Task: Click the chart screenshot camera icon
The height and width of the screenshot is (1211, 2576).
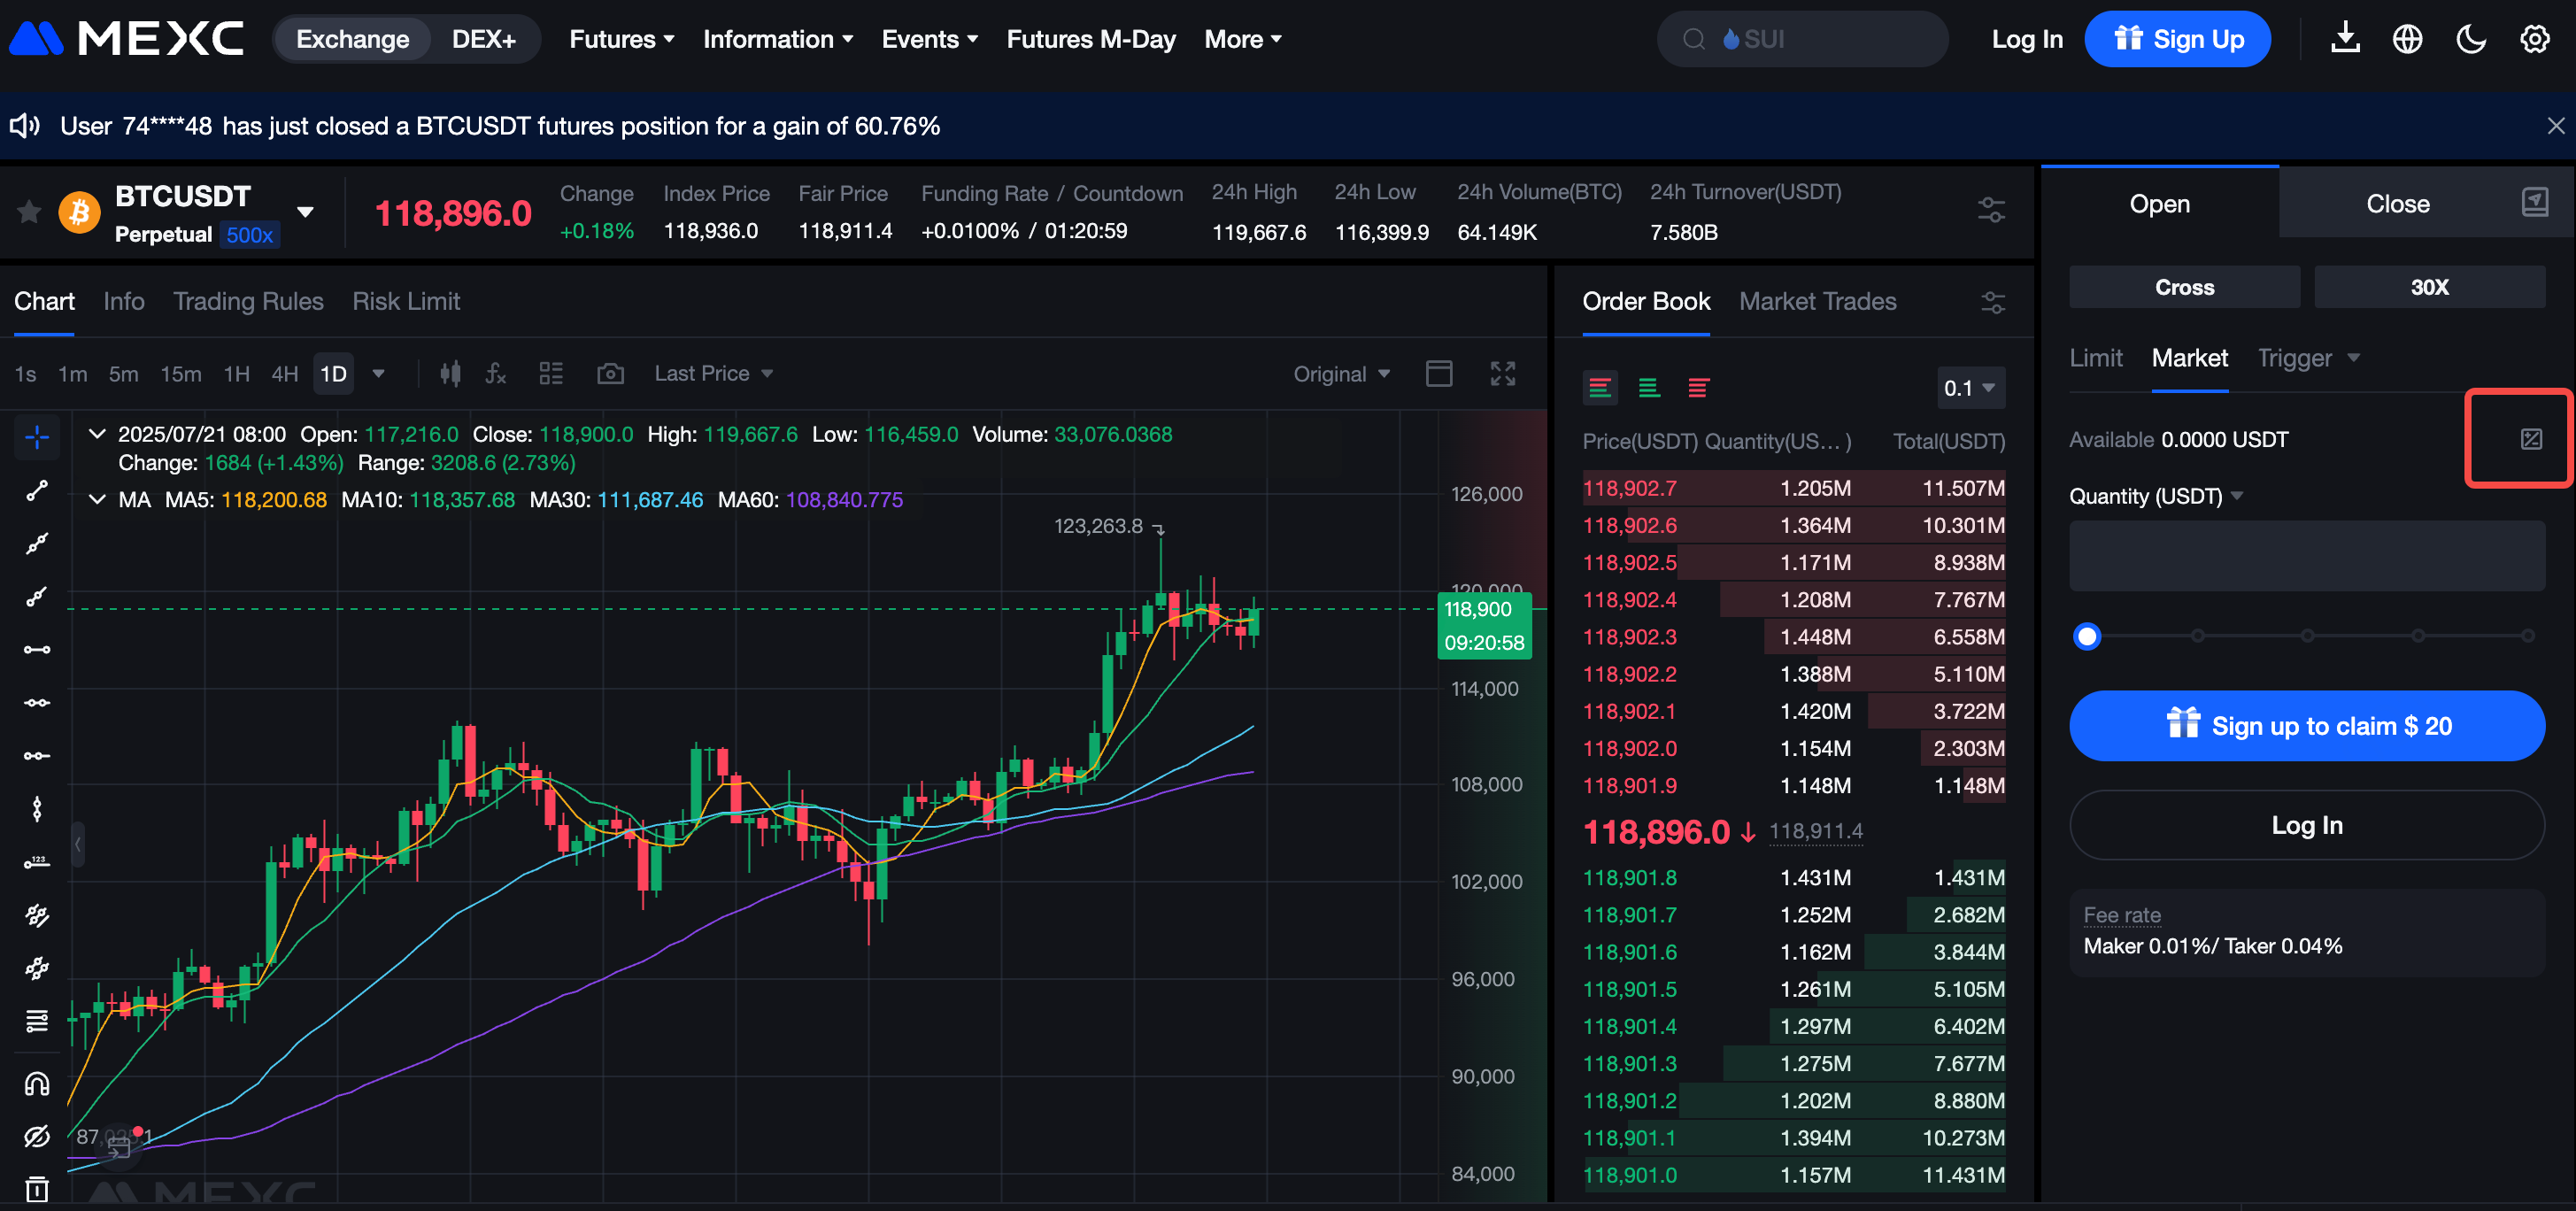Action: 610,374
